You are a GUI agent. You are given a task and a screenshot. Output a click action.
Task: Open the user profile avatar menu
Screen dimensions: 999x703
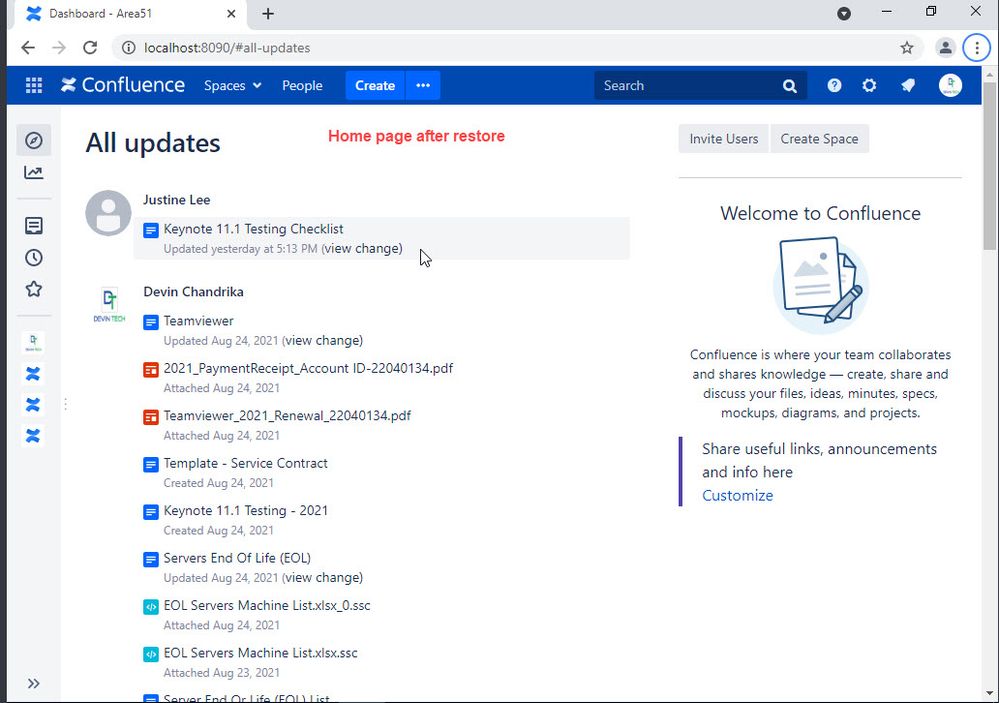[950, 85]
